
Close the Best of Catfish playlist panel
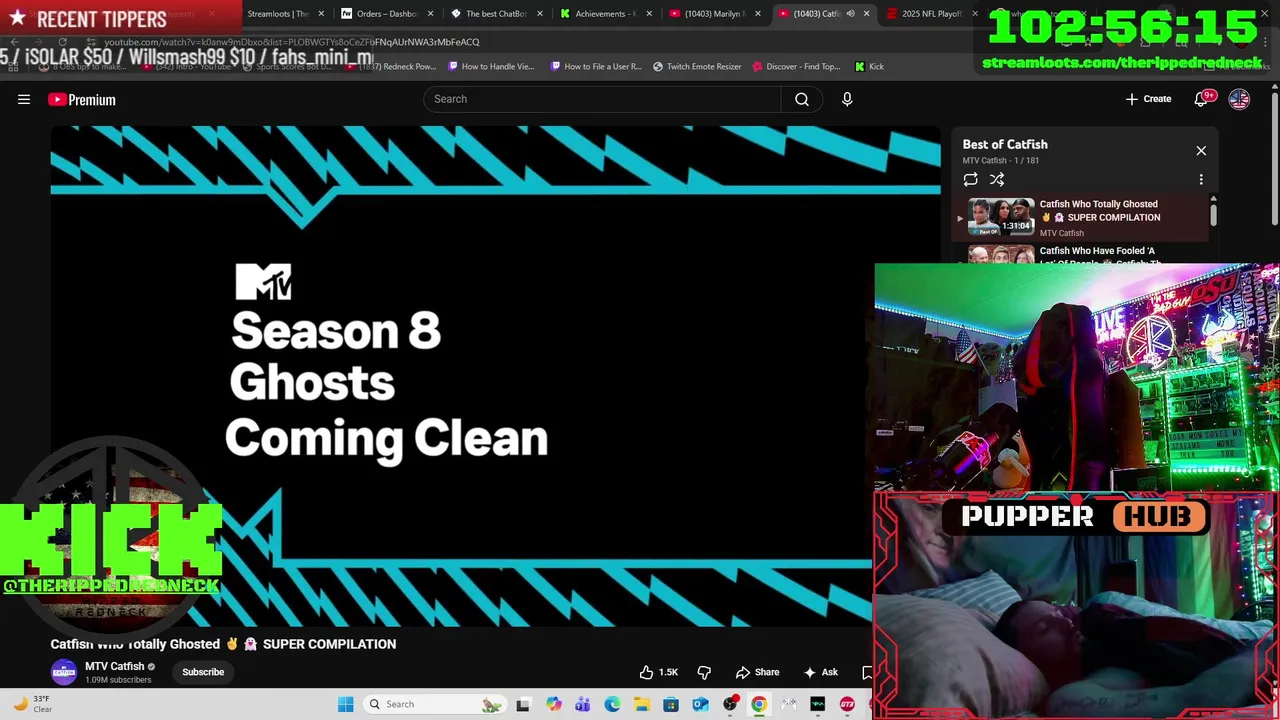[x=1201, y=151]
